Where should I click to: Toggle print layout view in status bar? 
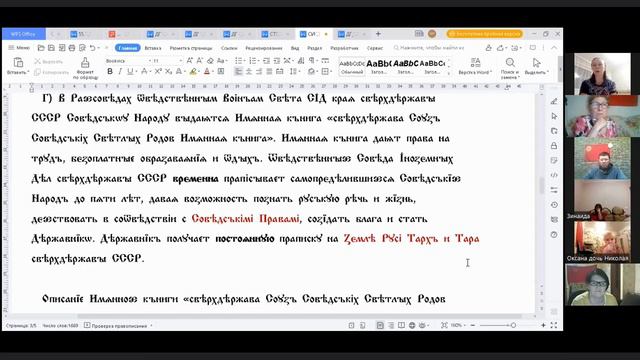click(380, 325)
